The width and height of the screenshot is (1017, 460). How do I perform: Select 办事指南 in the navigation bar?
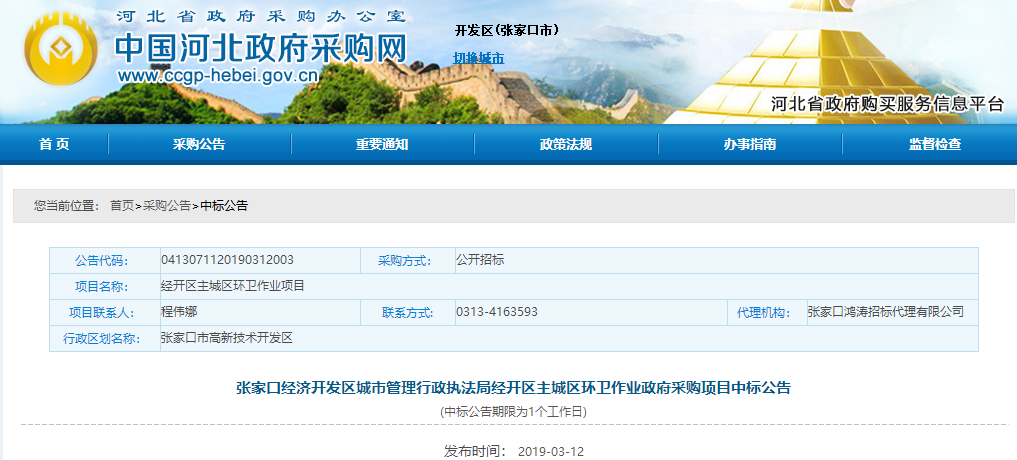pyautogui.click(x=750, y=144)
